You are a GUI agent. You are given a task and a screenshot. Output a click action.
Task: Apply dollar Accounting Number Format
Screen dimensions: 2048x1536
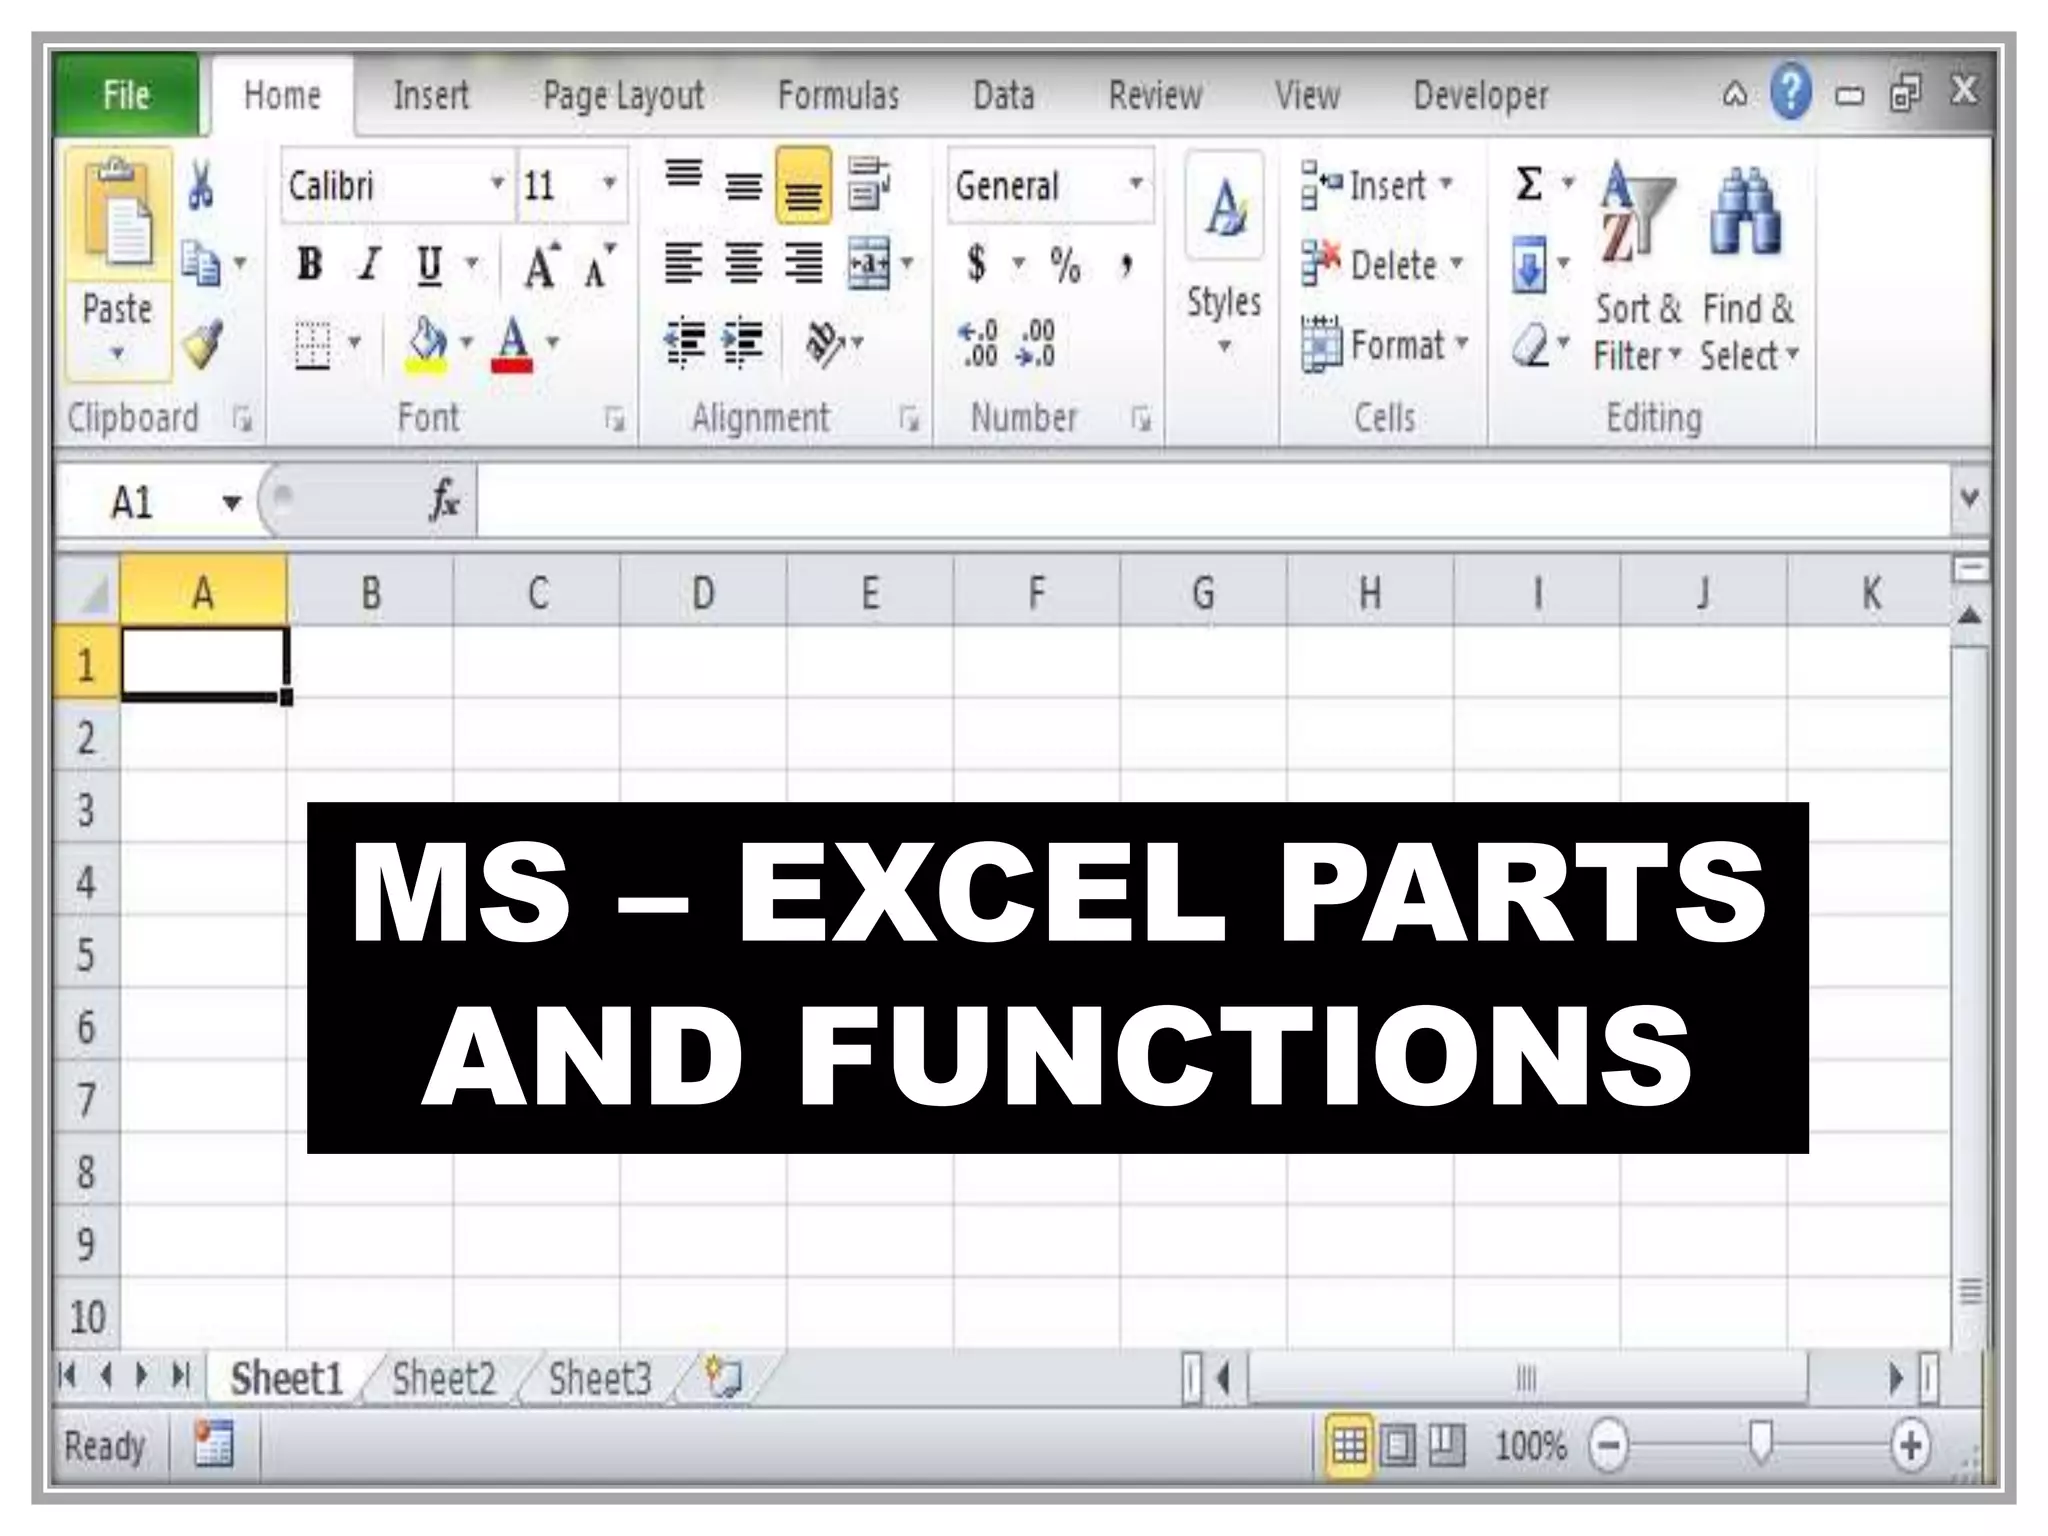click(977, 264)
